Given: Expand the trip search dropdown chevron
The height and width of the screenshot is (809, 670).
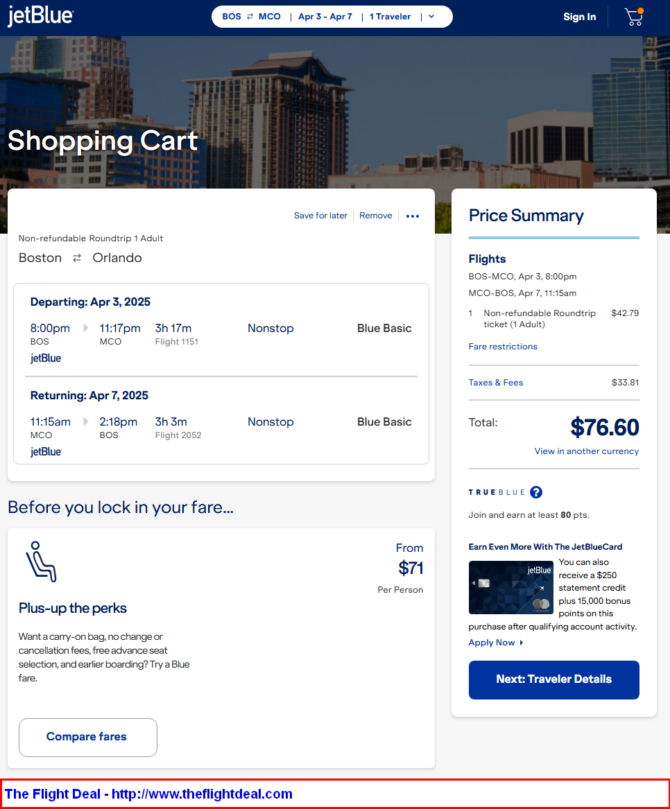Looking at the screenshot, I should 431,17.
